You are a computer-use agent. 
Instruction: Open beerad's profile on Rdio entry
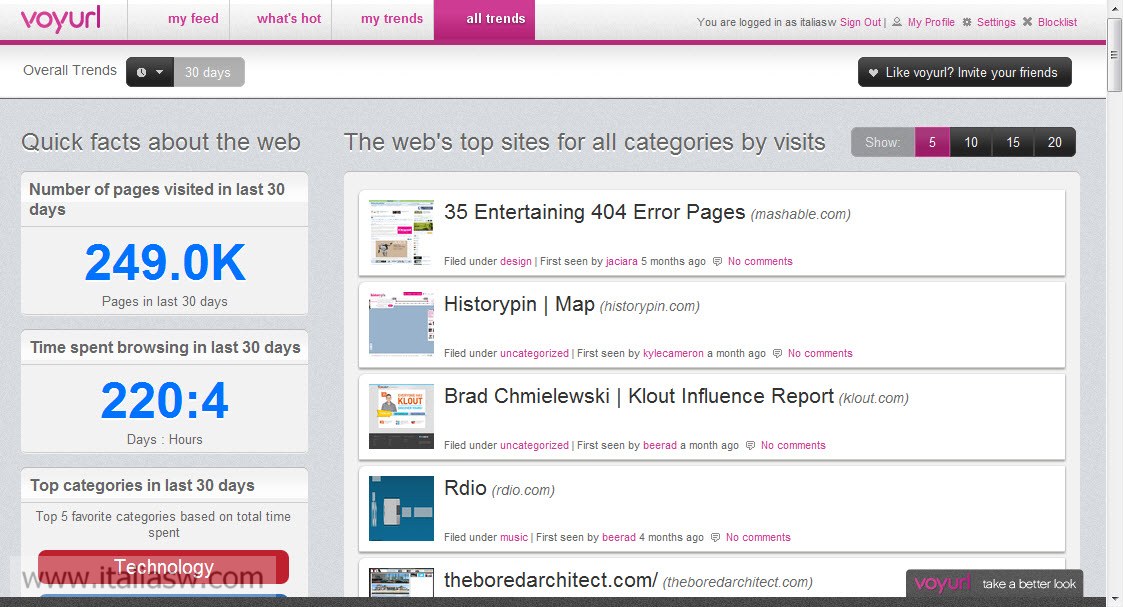pos(619,537)
